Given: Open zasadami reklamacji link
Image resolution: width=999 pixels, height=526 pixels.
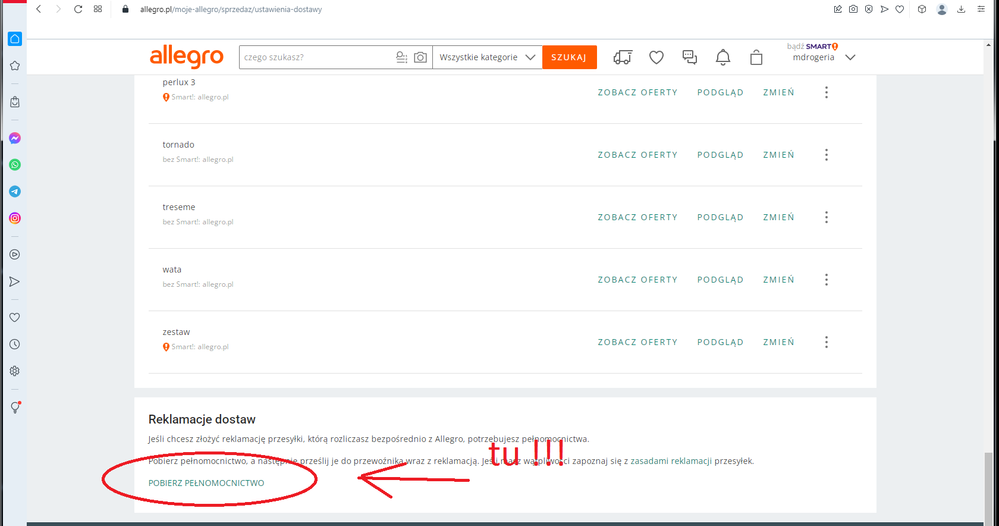Looking at the screenshot, I should pos(671,461).
